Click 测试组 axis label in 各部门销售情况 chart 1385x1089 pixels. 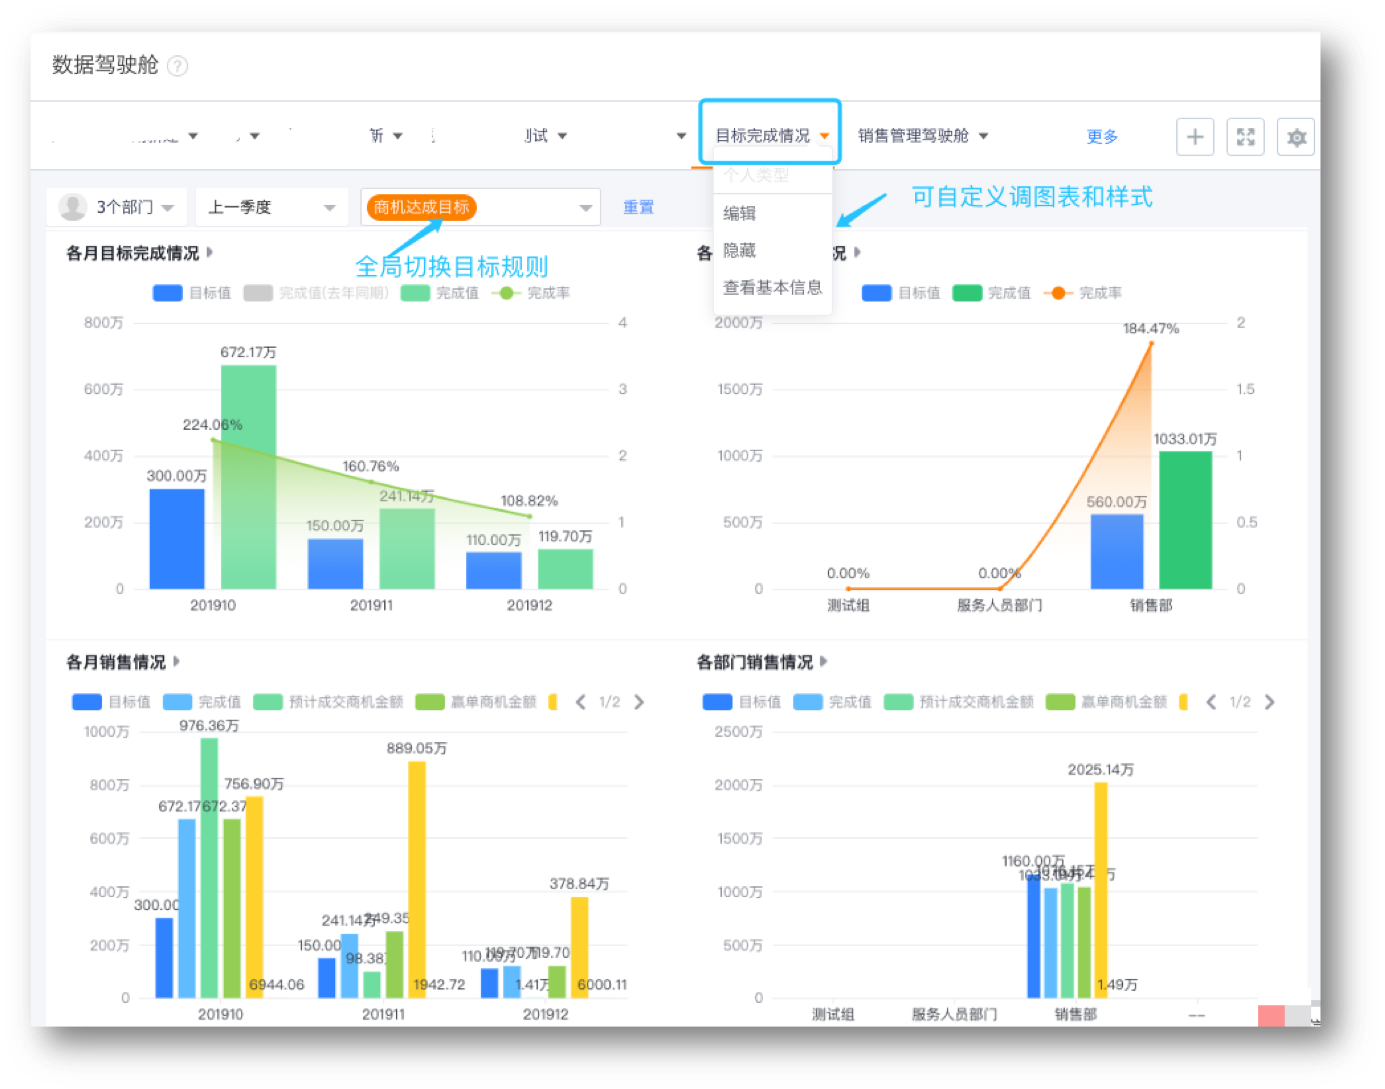(x=833, y=1014)
